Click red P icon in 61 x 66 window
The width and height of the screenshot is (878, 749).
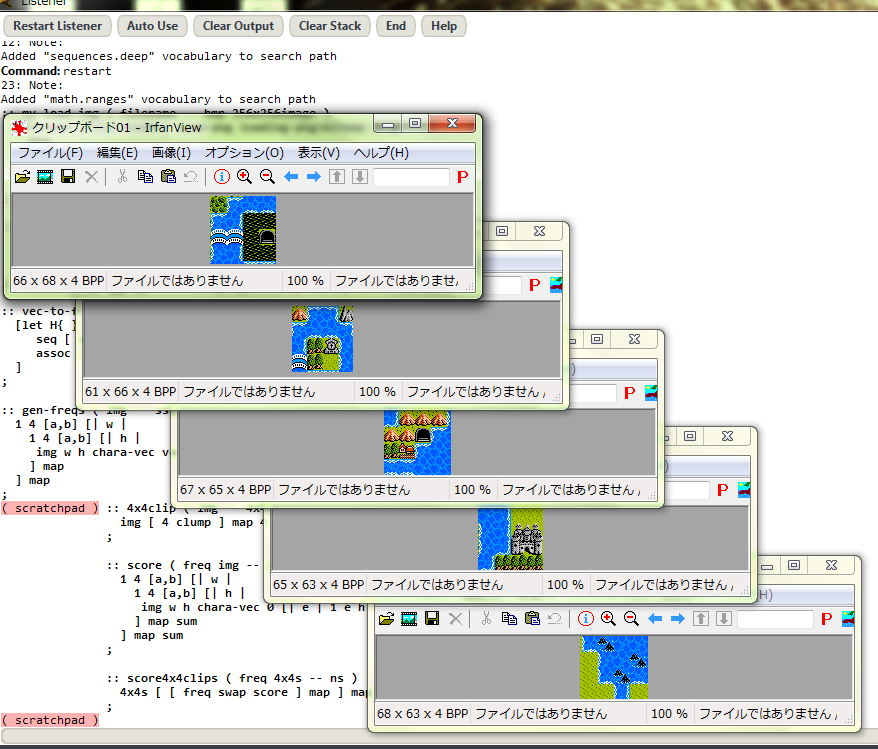tap(535, 285)
